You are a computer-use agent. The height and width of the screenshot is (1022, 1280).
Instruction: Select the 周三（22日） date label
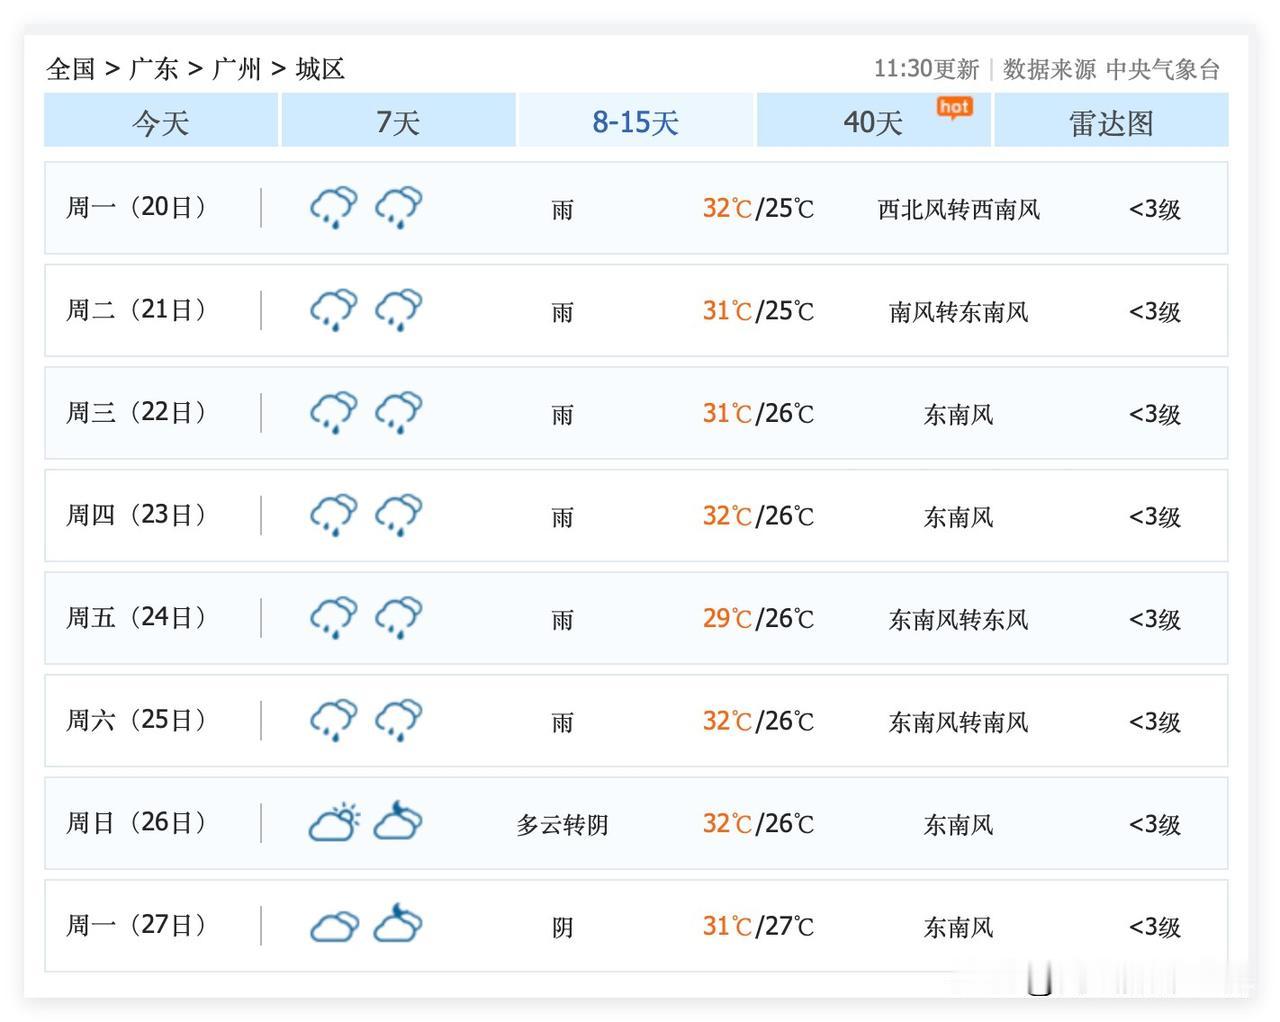pyautogui.click(x=136, y=412)
